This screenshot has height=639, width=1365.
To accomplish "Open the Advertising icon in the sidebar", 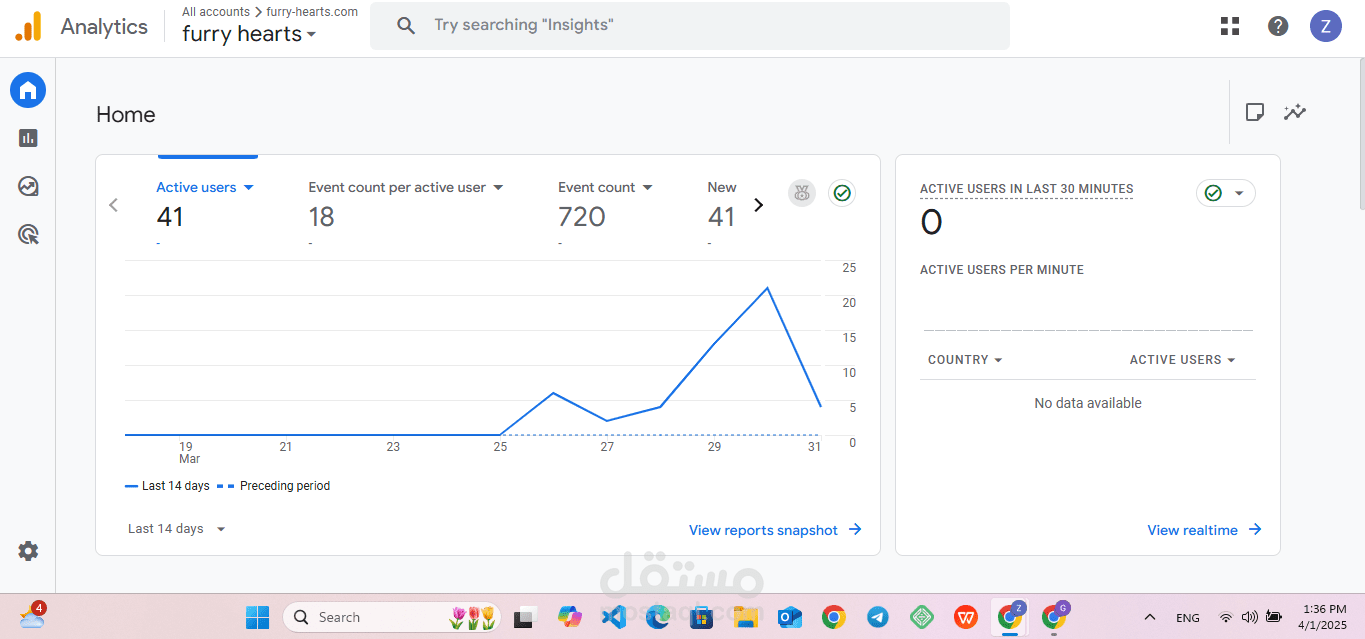I will click(x=28, y=234).
